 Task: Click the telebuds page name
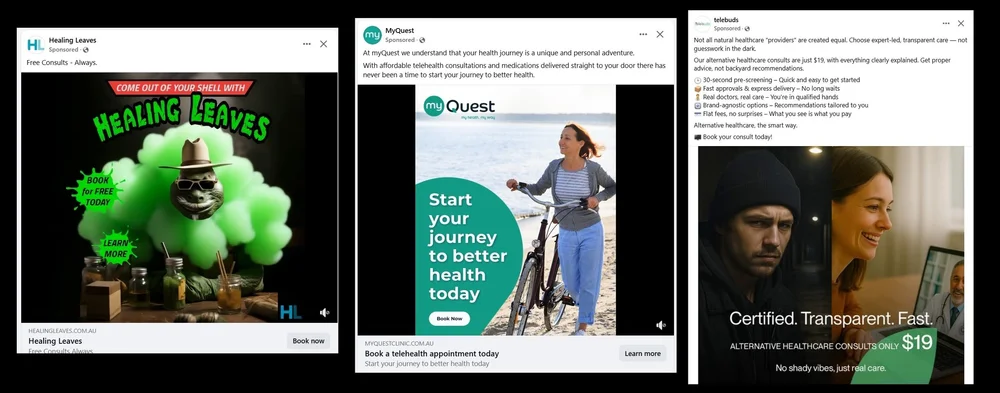click(726, 20)
